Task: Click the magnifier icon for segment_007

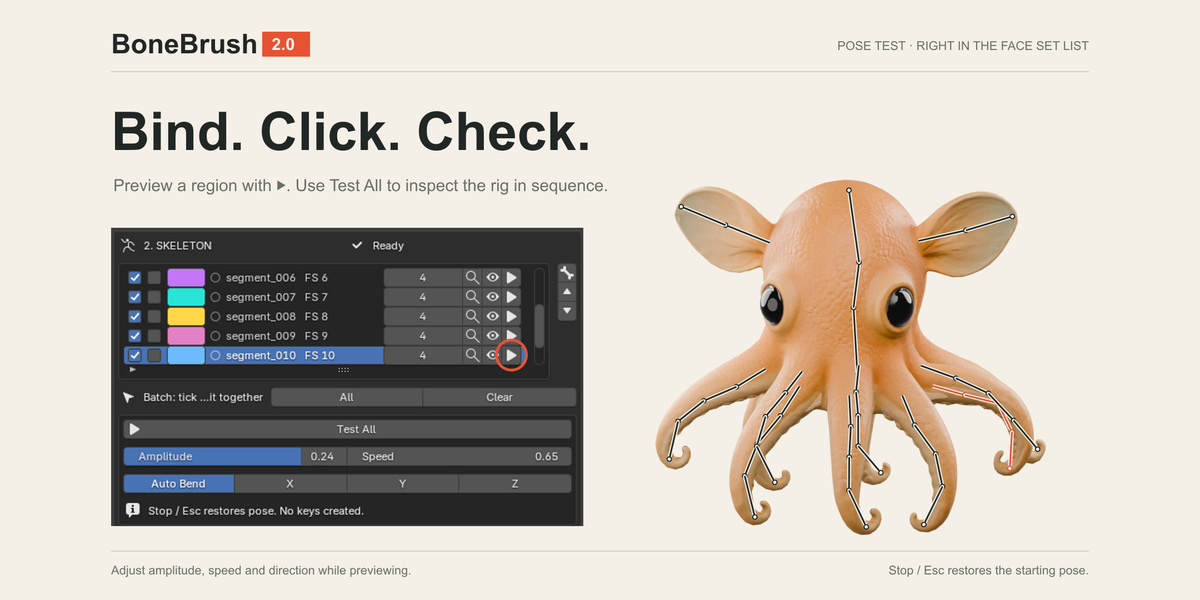Action: (472, 297)
